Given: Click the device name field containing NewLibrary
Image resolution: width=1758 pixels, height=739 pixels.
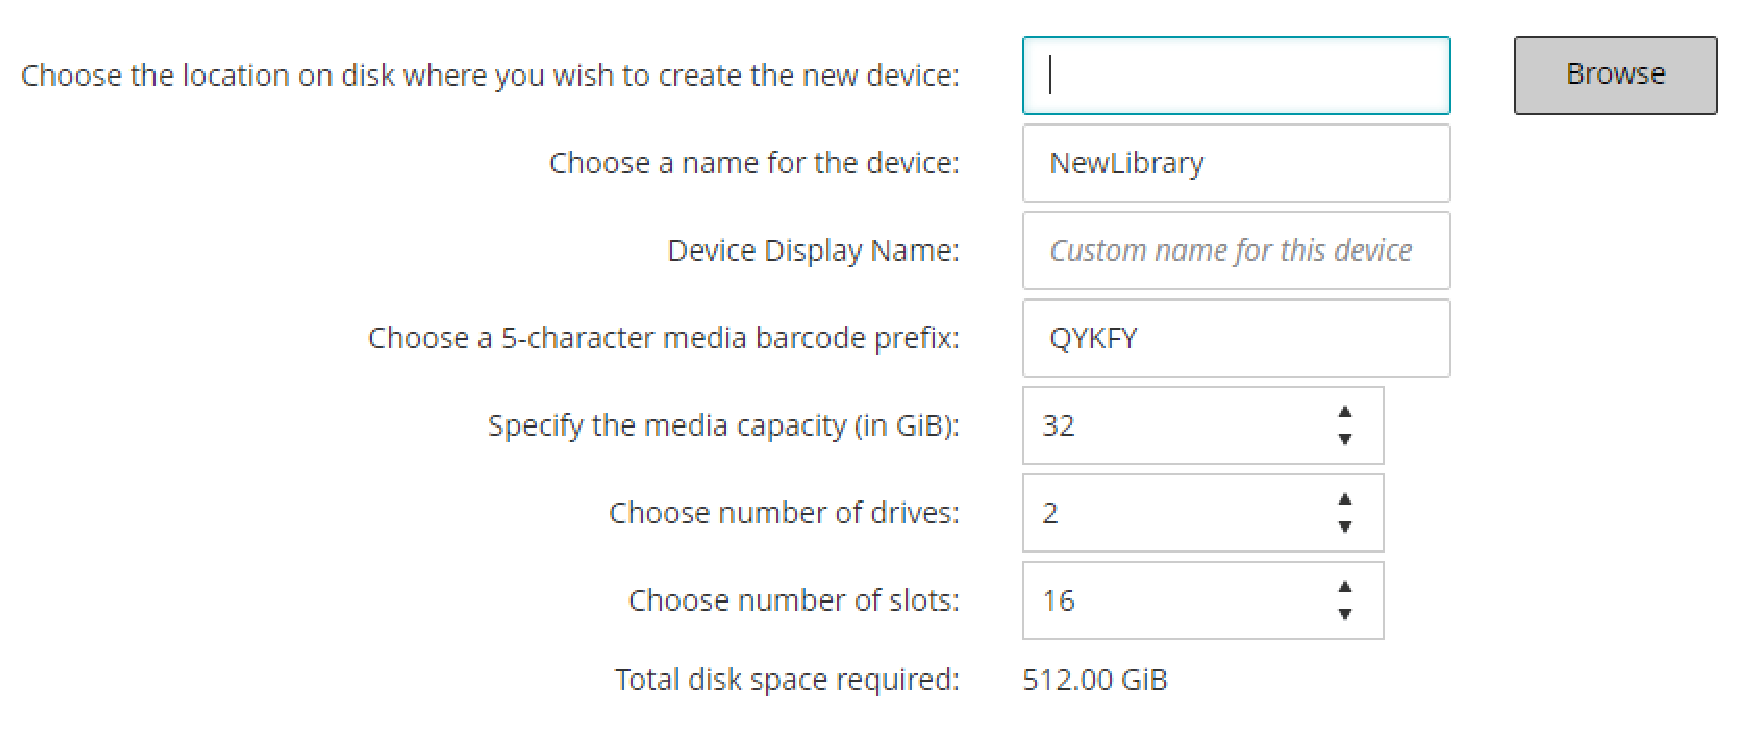Looking at the screenshot, I should tap(1235, 163).
